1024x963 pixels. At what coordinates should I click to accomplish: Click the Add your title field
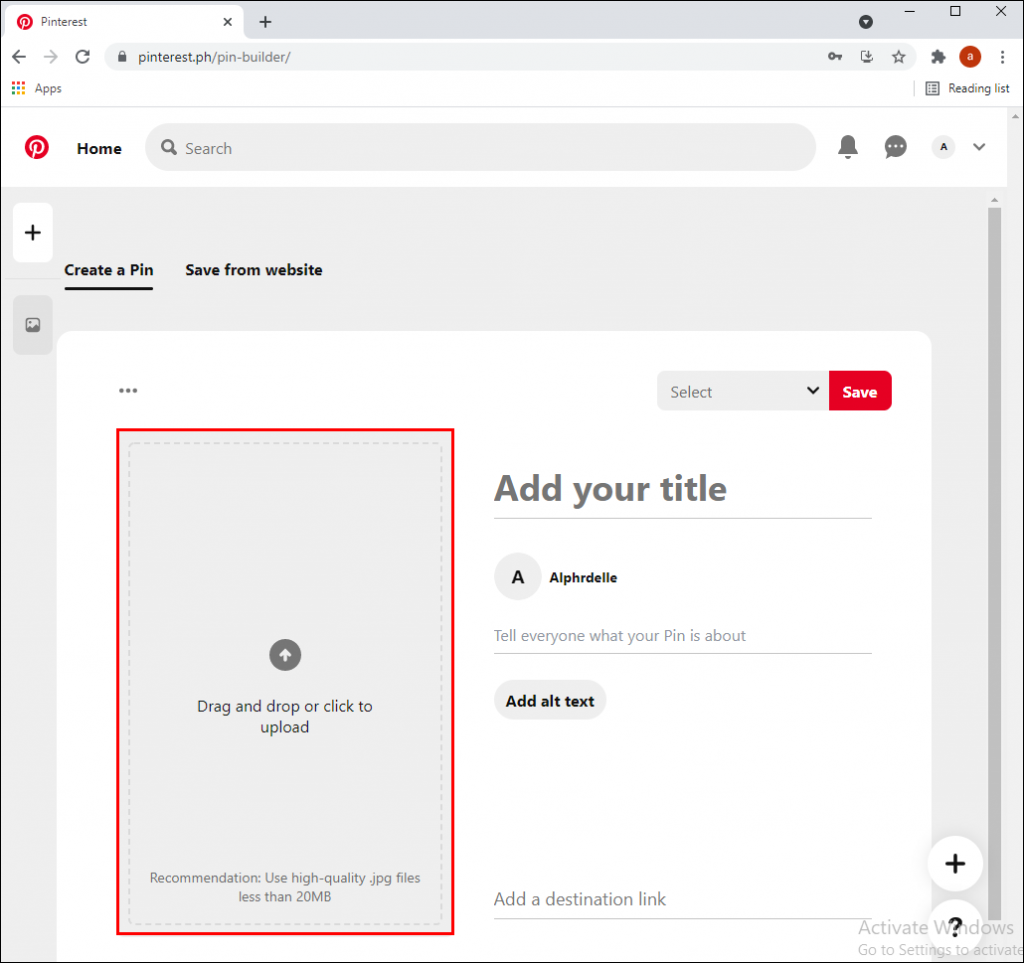point(610,489)
